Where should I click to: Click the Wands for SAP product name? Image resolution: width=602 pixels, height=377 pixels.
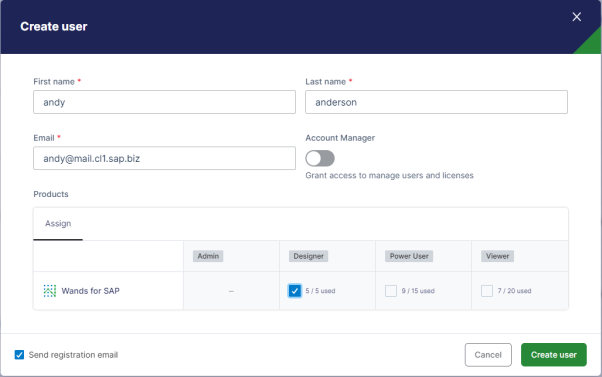pos(91,291)
